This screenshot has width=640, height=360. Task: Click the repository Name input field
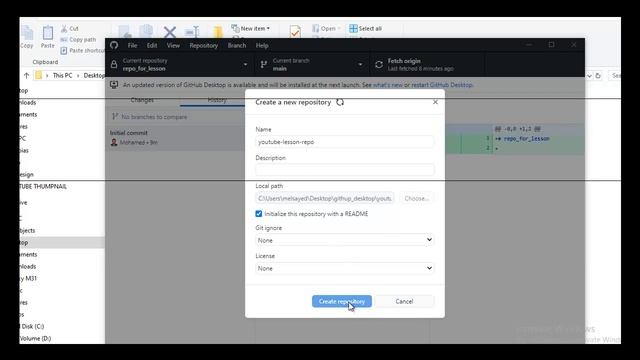(344, 142)
